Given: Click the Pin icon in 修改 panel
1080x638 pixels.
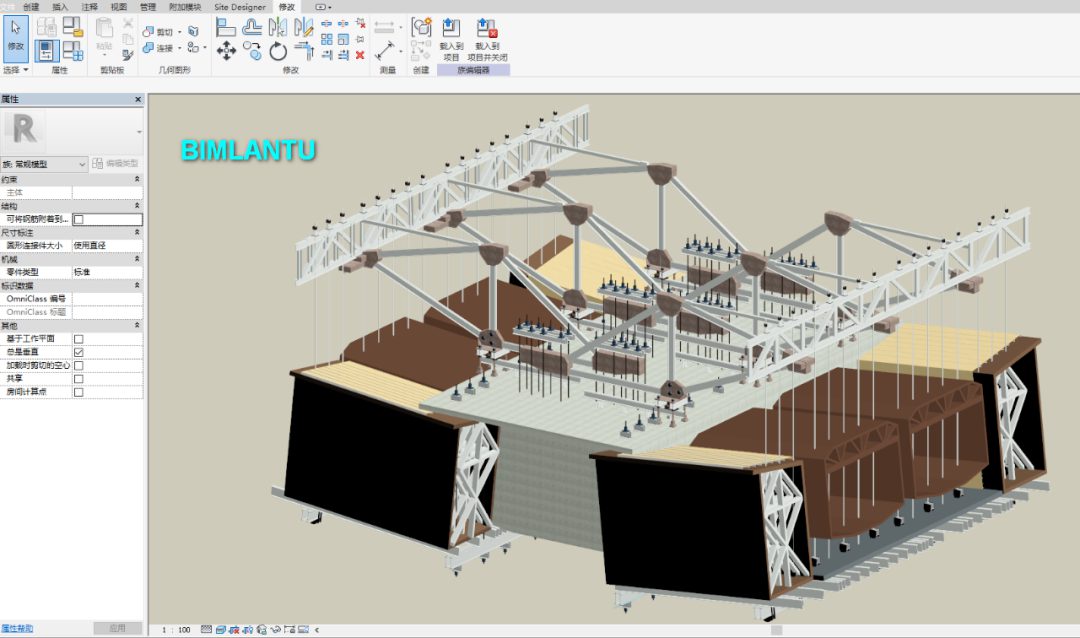Looking at the screenshot, I should 360,39.
